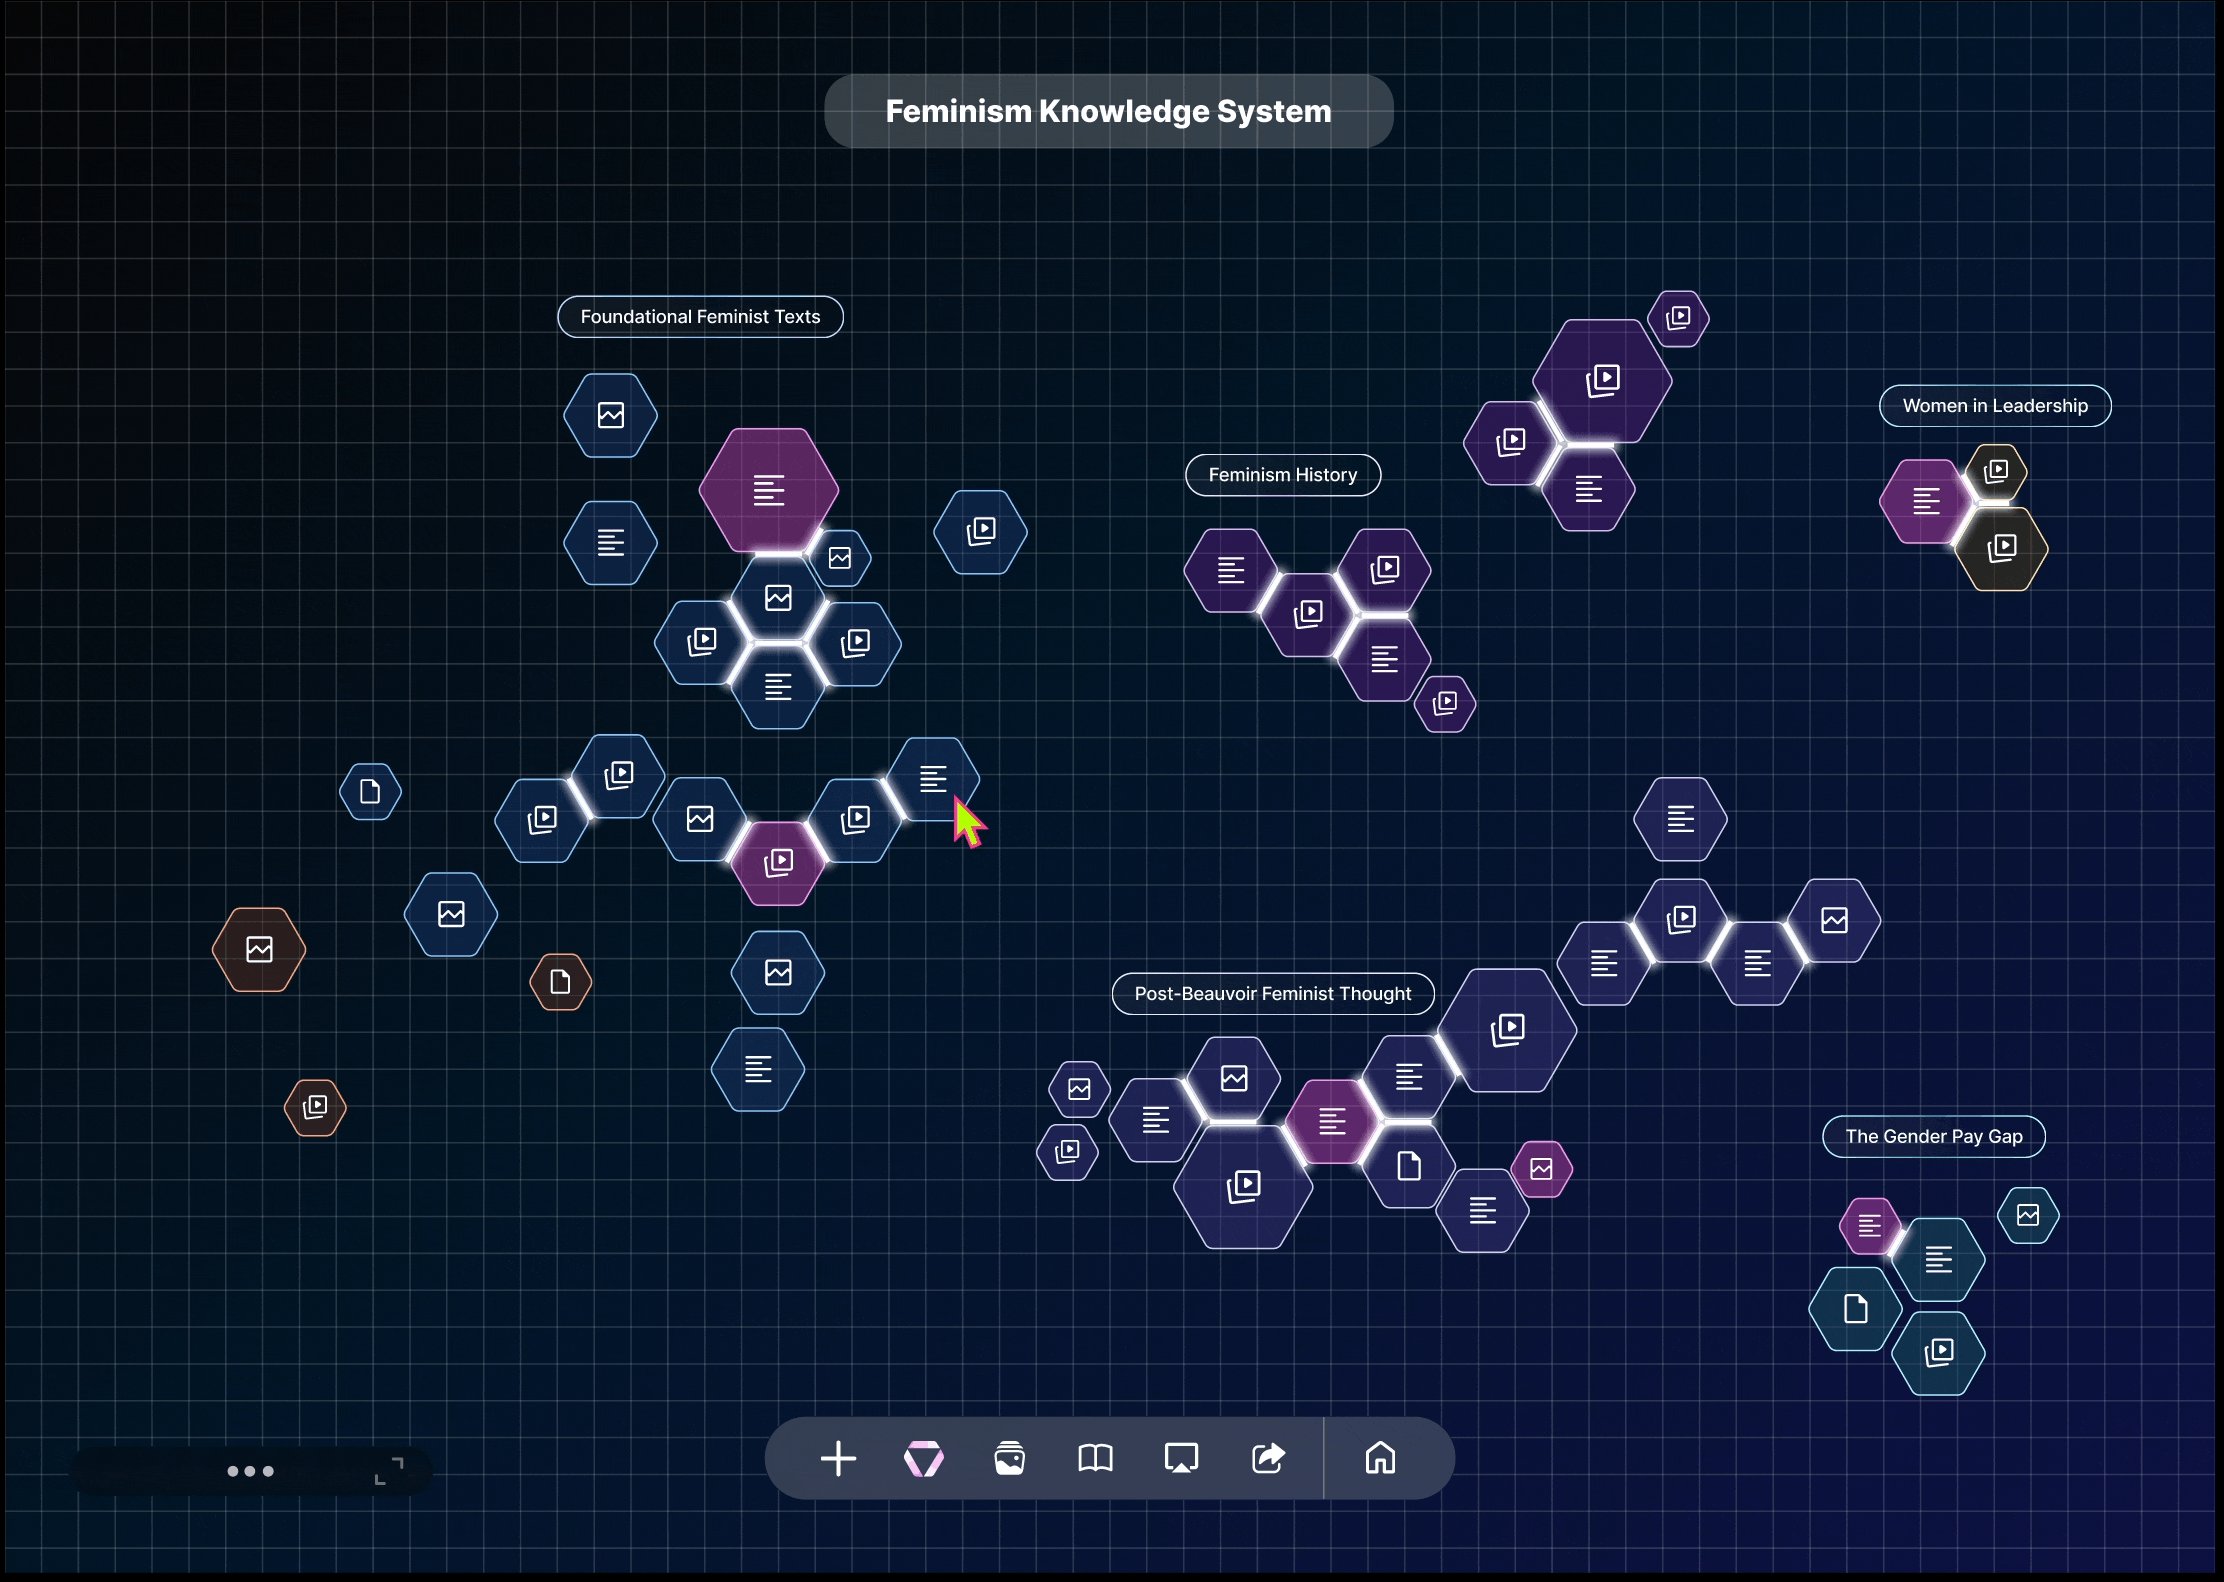Open the Women in Leadership label

[x=1995, y=405]
